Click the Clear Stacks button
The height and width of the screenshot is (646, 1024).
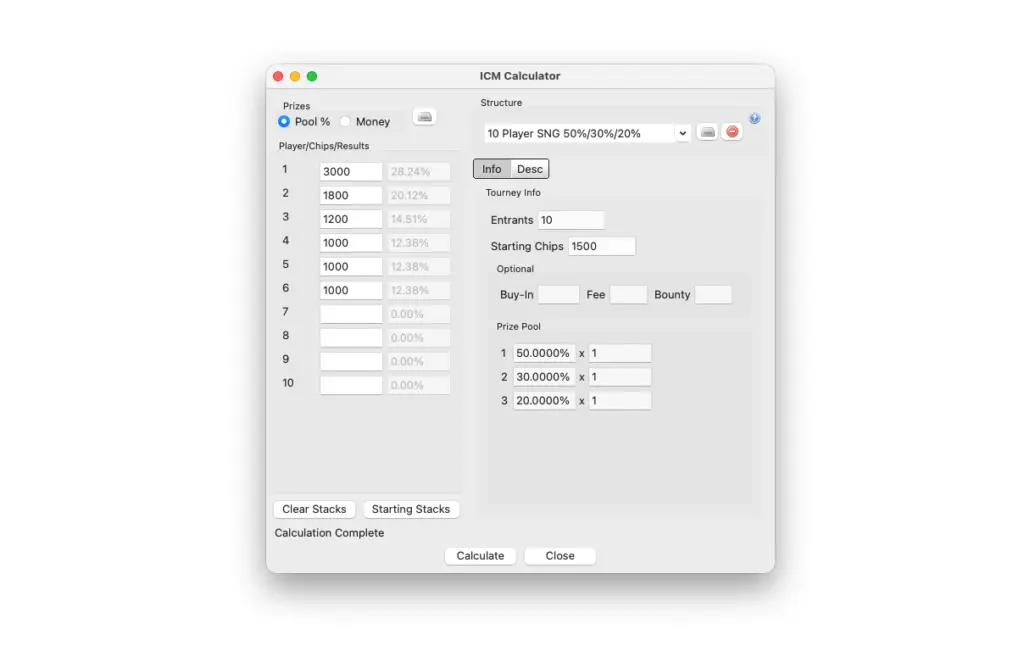[314, 509]
